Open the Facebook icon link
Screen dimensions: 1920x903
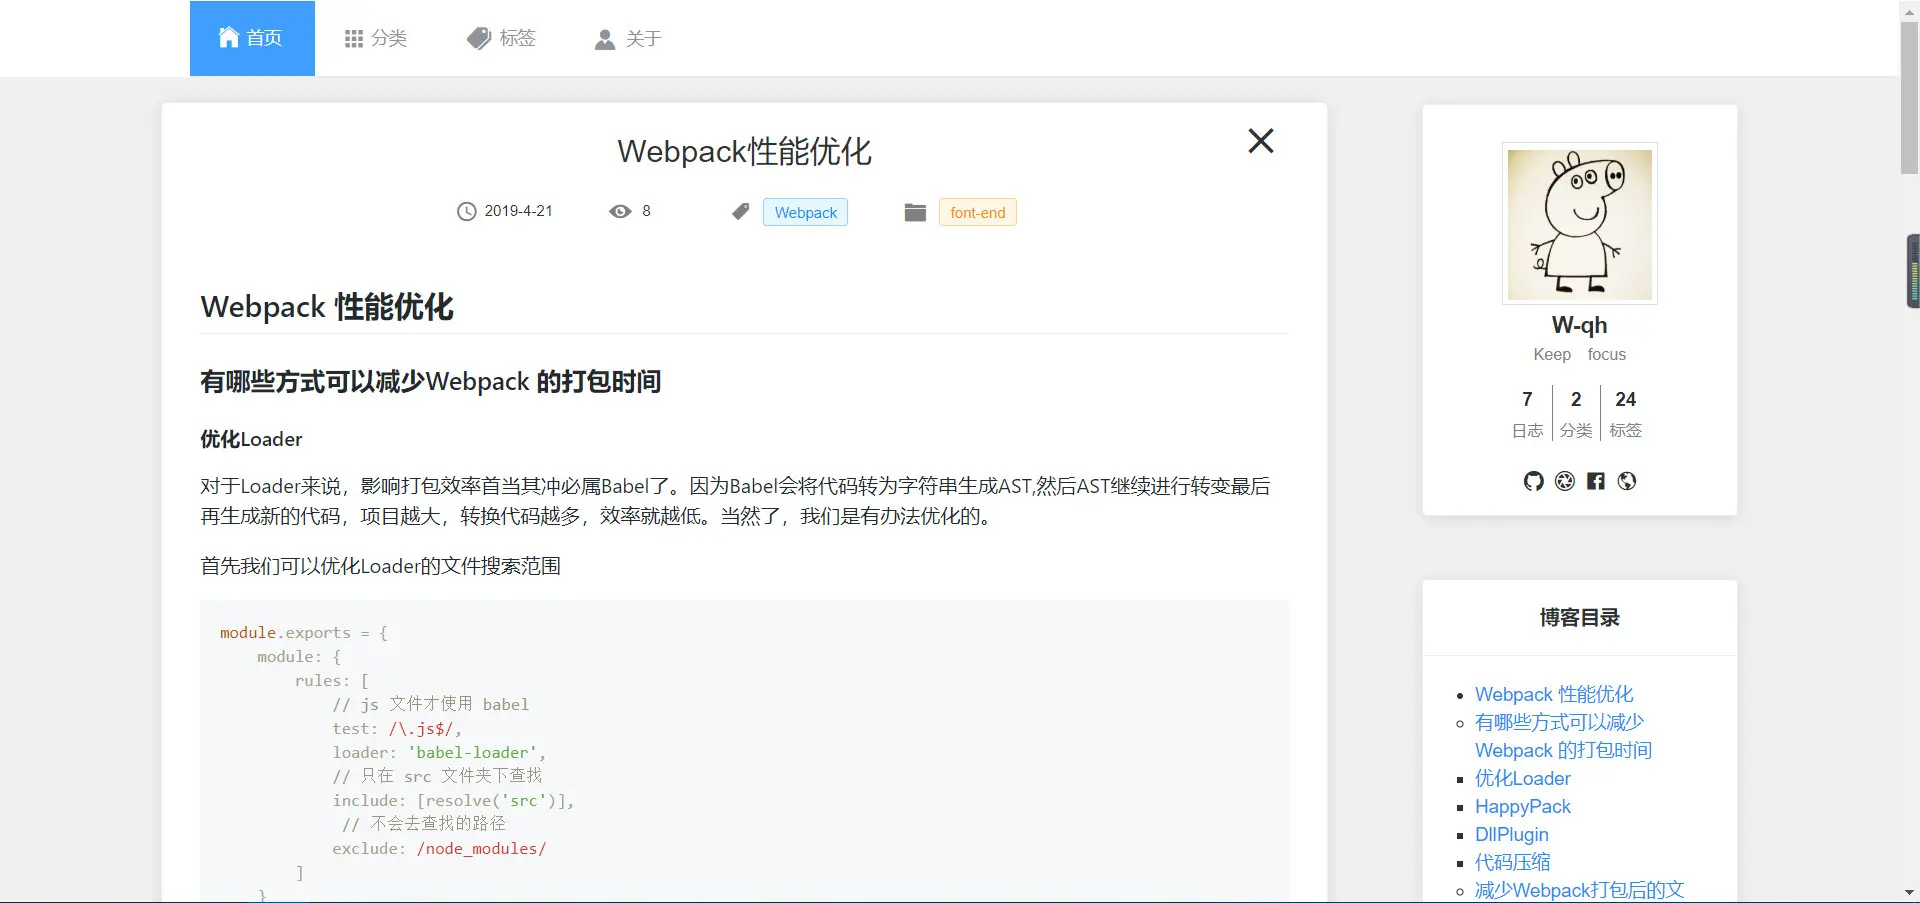pos(1596,481)
